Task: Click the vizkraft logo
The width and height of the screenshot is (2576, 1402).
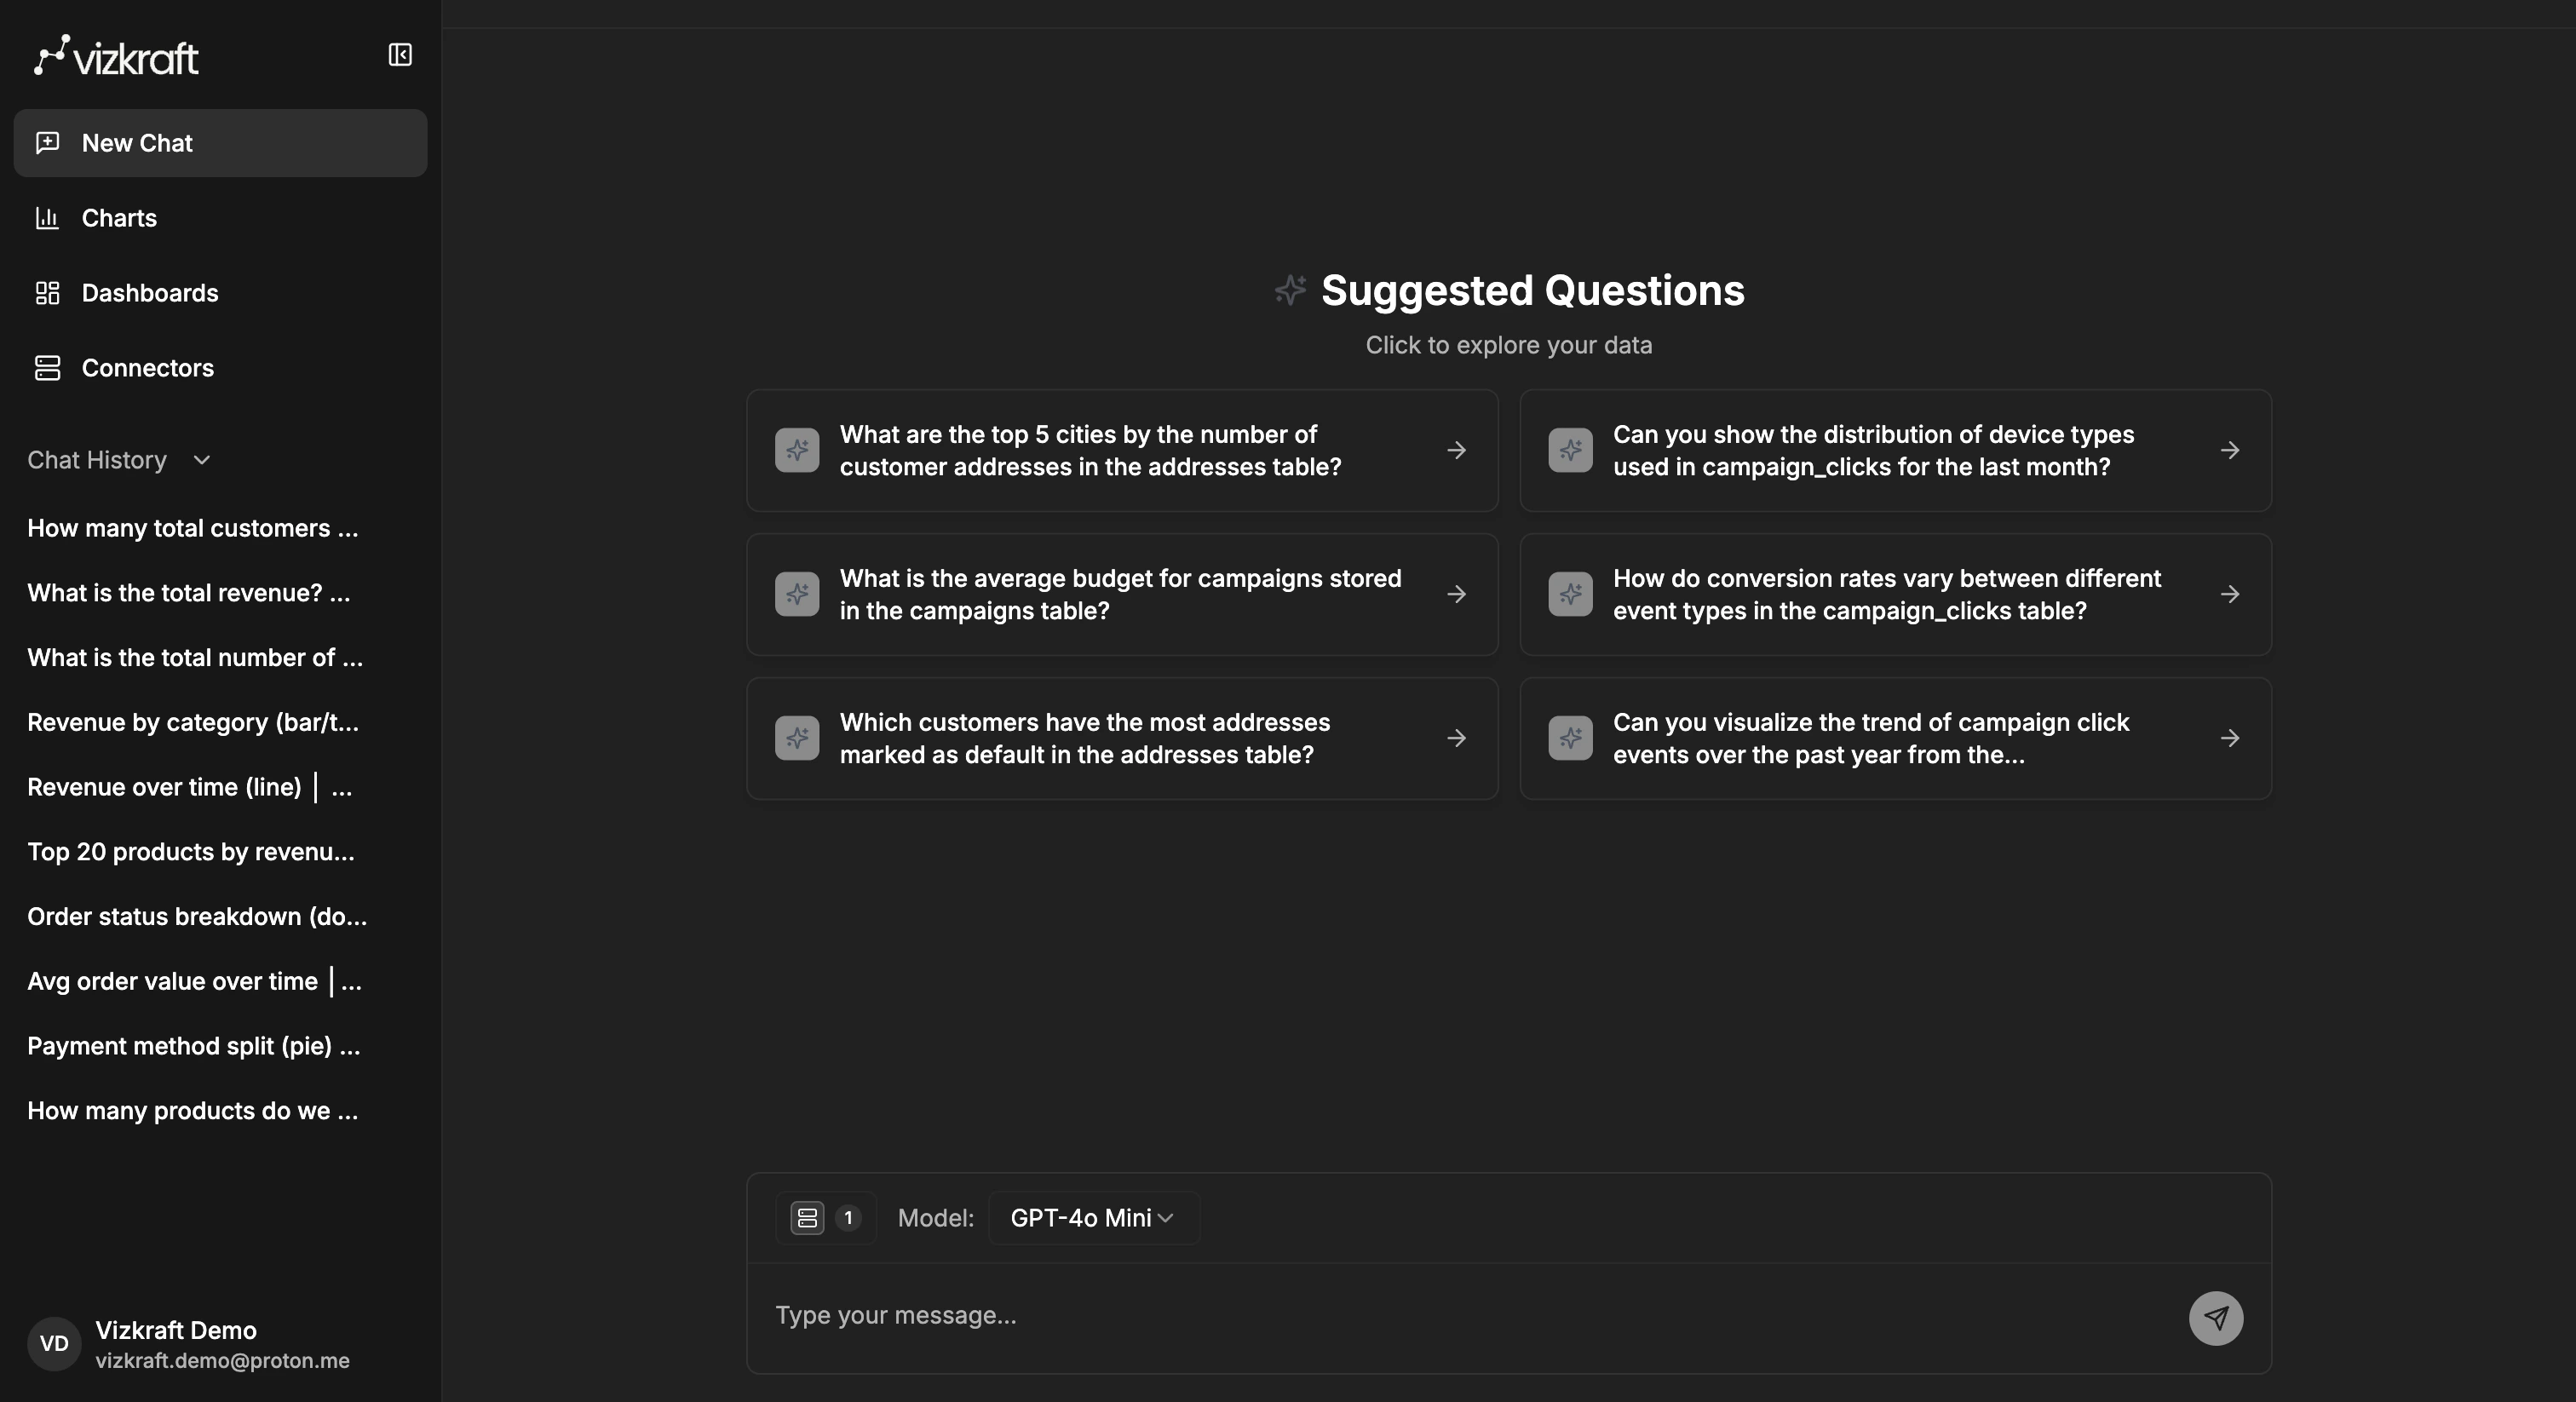Action: click(116, 55)
